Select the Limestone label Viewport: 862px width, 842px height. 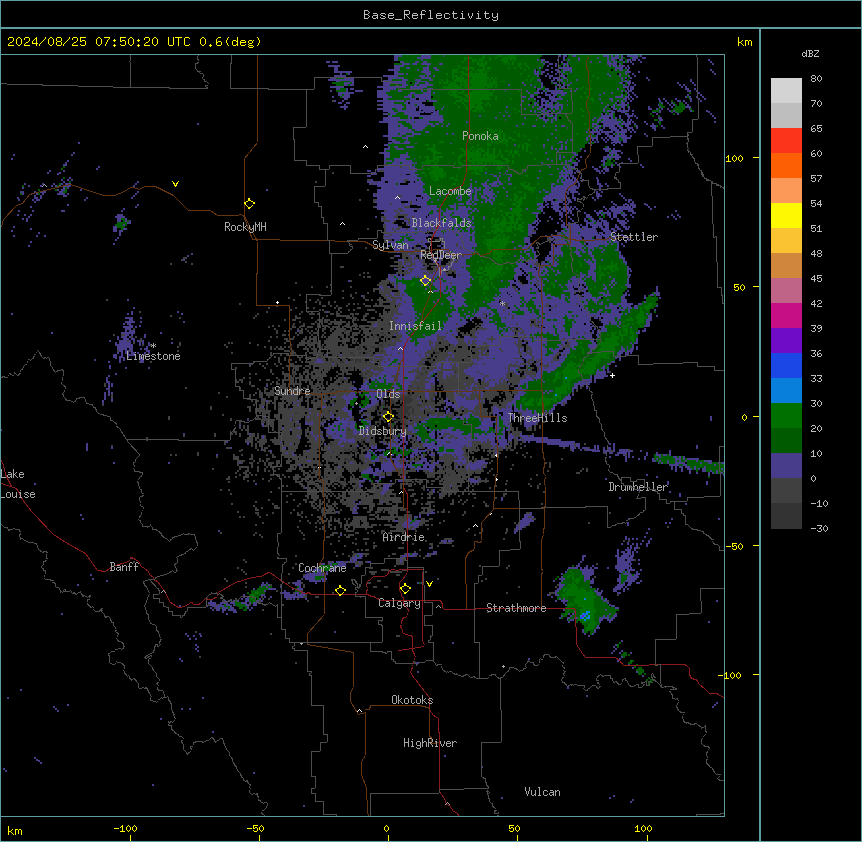tap(153, 356)
